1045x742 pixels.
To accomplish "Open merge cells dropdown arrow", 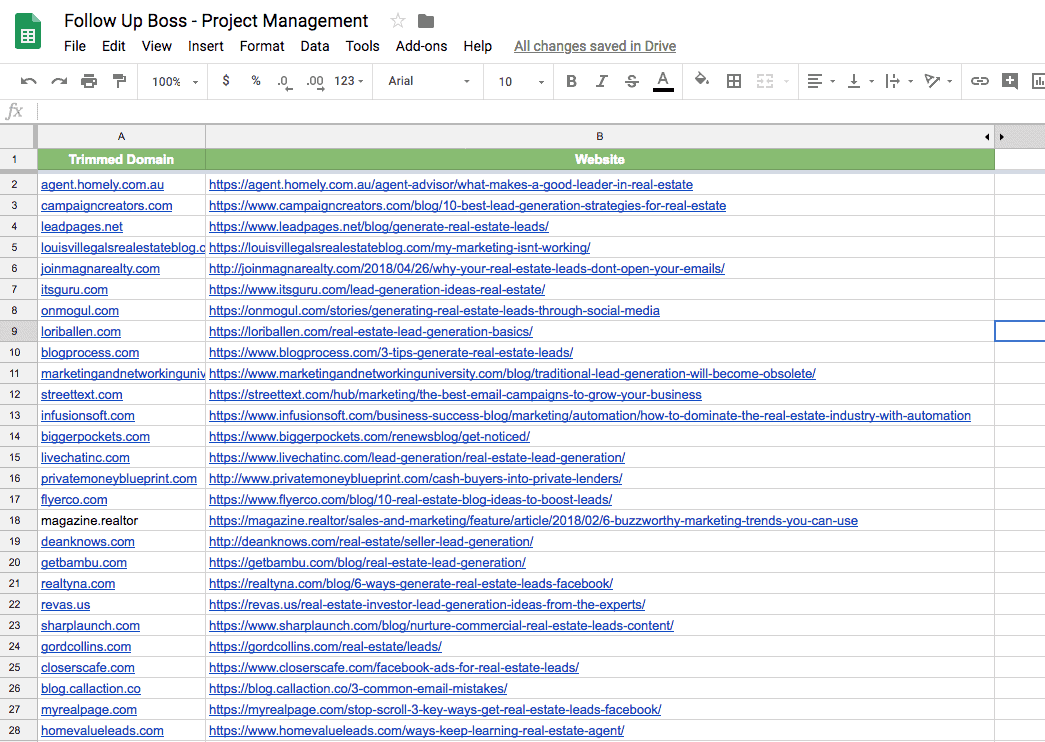I will click(x=786, y=81).
